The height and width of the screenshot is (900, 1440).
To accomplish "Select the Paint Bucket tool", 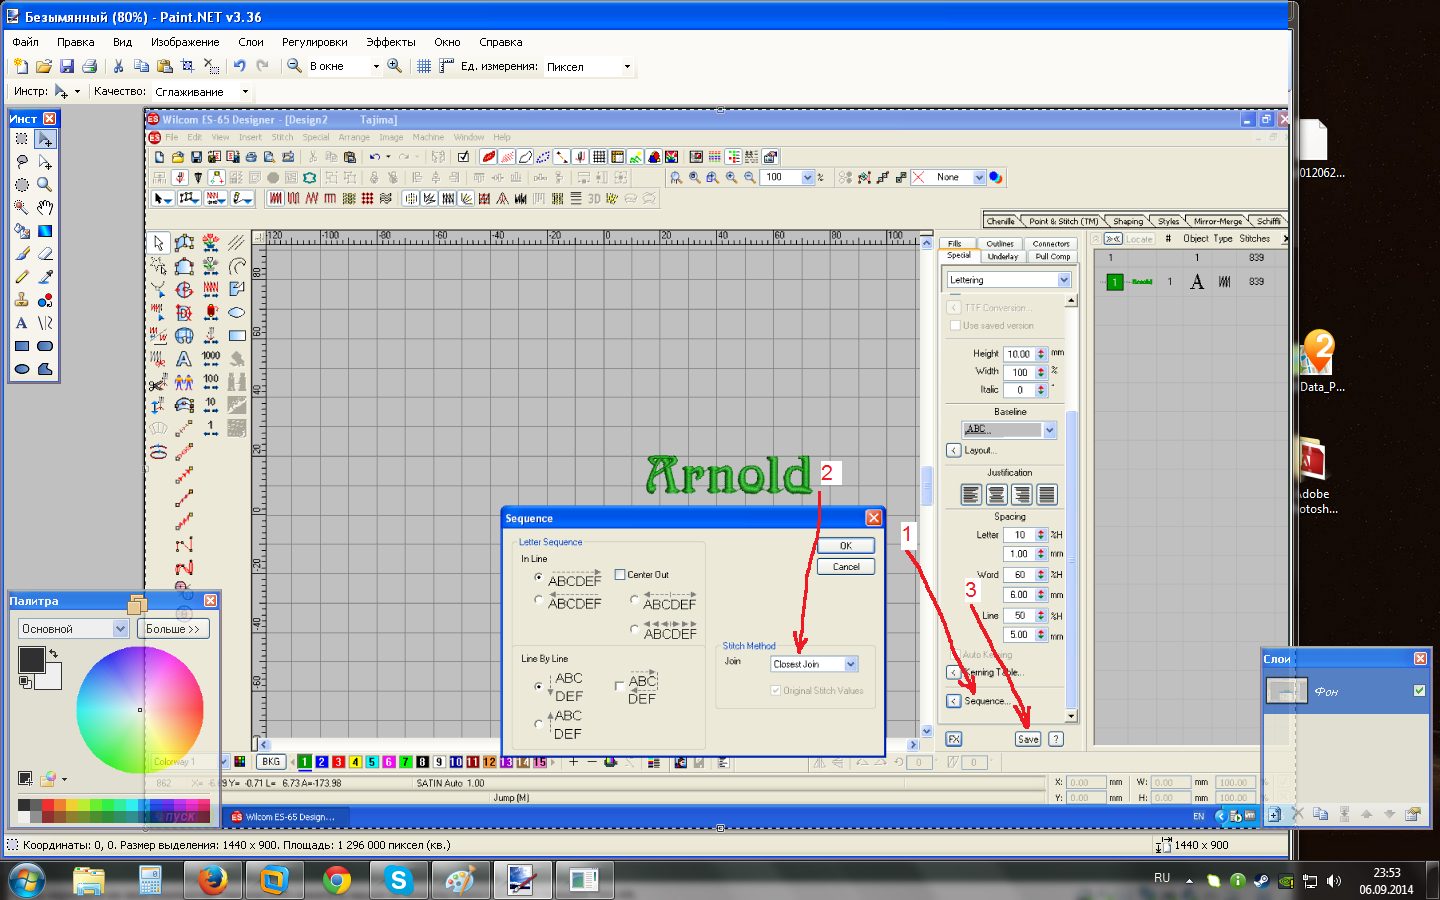I will (x=21, y=231).
